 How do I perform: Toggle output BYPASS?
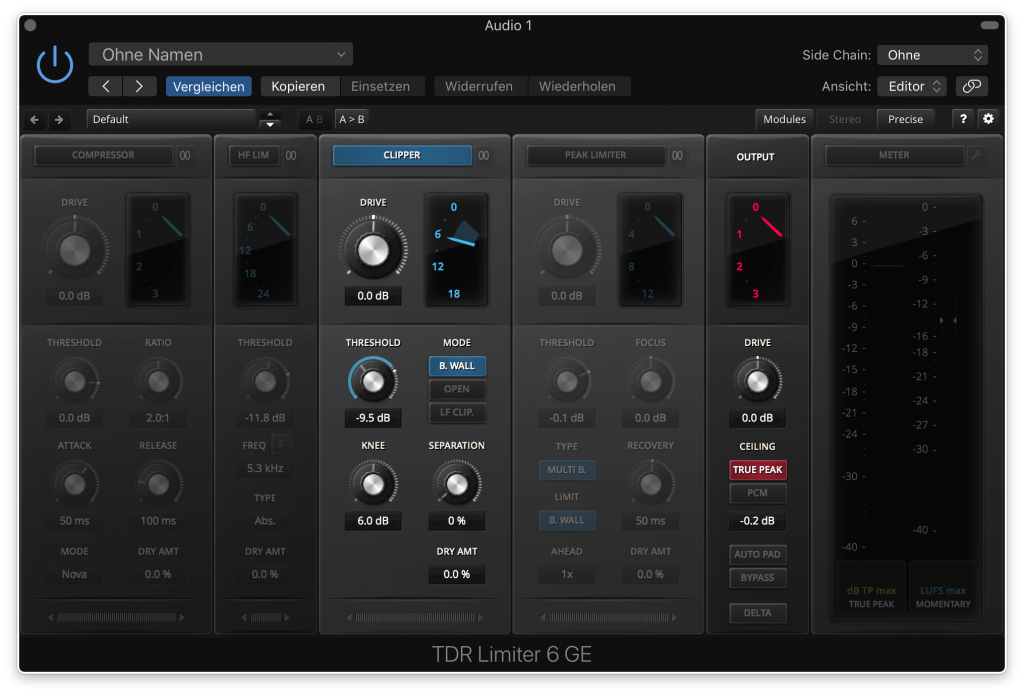pos(758,577)
